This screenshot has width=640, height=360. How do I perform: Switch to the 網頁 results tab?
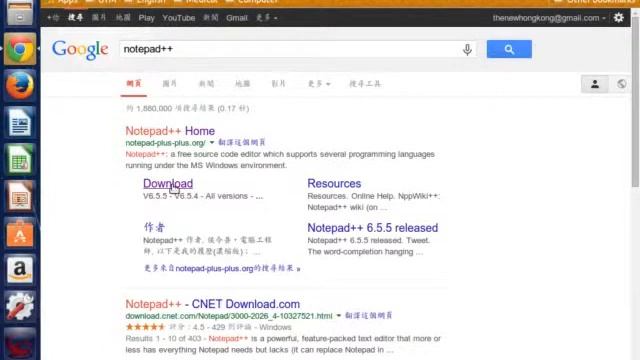[133, 84]
